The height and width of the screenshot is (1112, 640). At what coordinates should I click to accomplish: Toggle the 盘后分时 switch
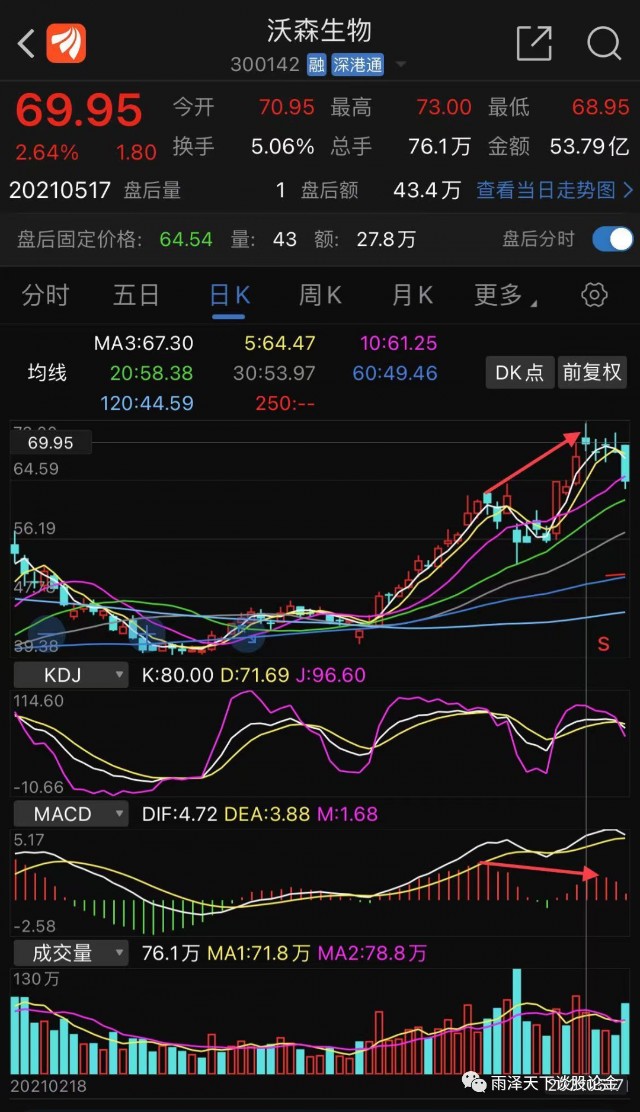(612, 239)
